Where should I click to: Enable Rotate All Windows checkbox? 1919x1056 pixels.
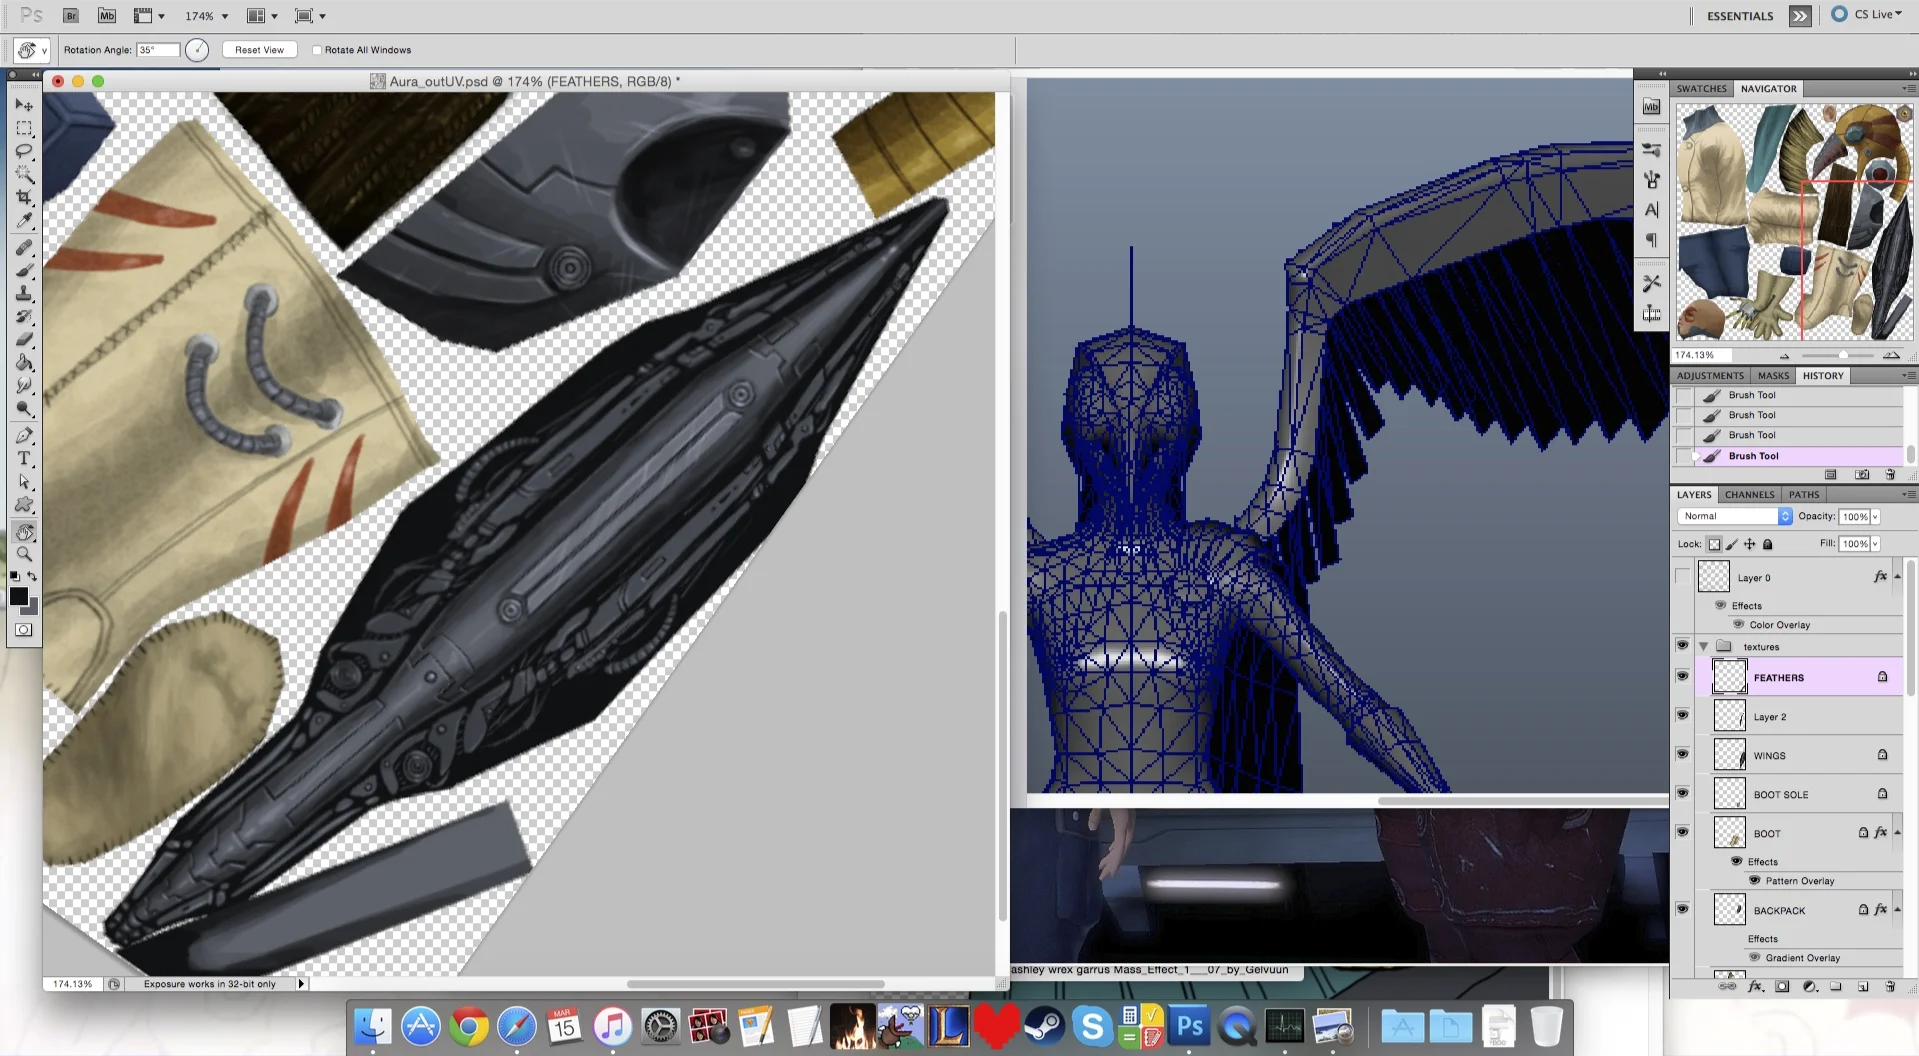click(317, 50)
